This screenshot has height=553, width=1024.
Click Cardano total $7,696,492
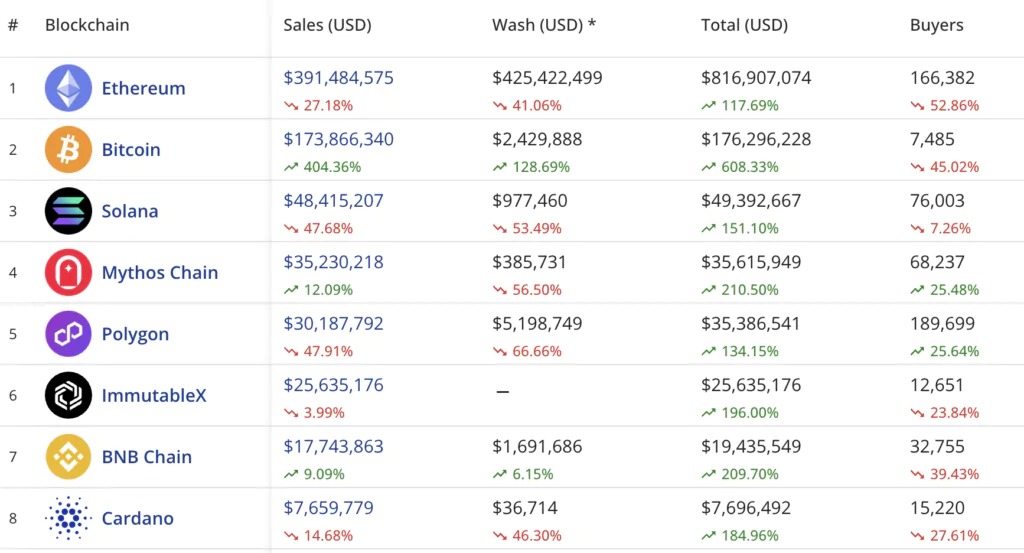pos(746,507)
